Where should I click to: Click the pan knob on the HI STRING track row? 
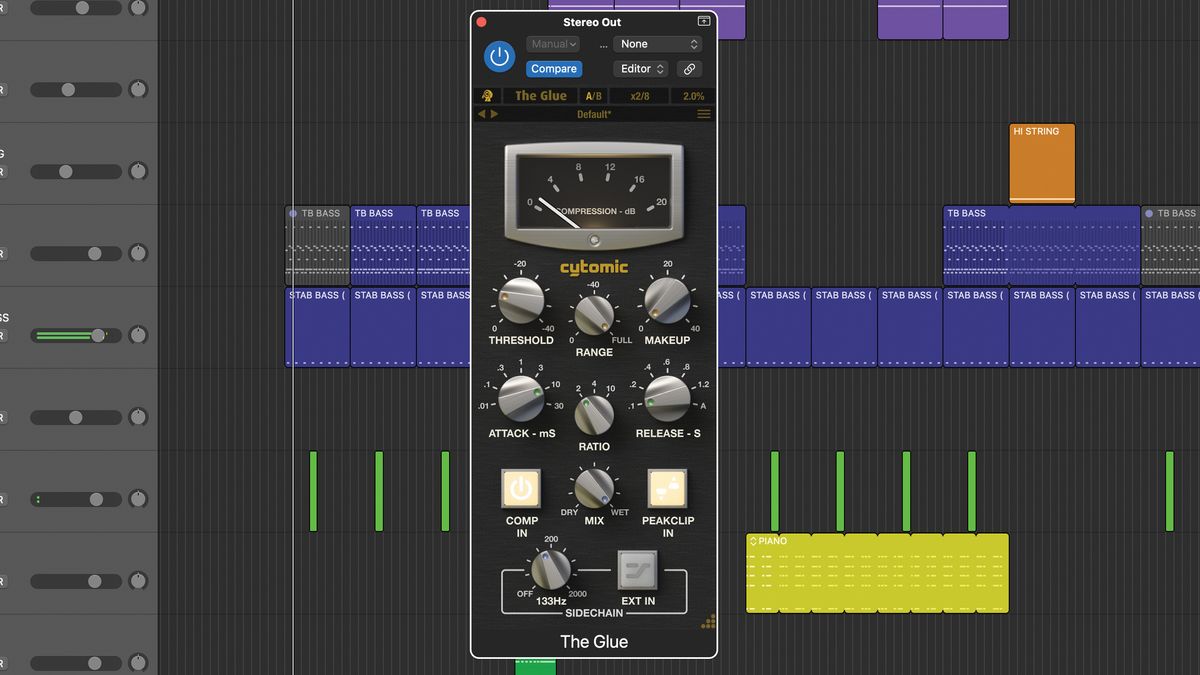click(x=138, y=171)
